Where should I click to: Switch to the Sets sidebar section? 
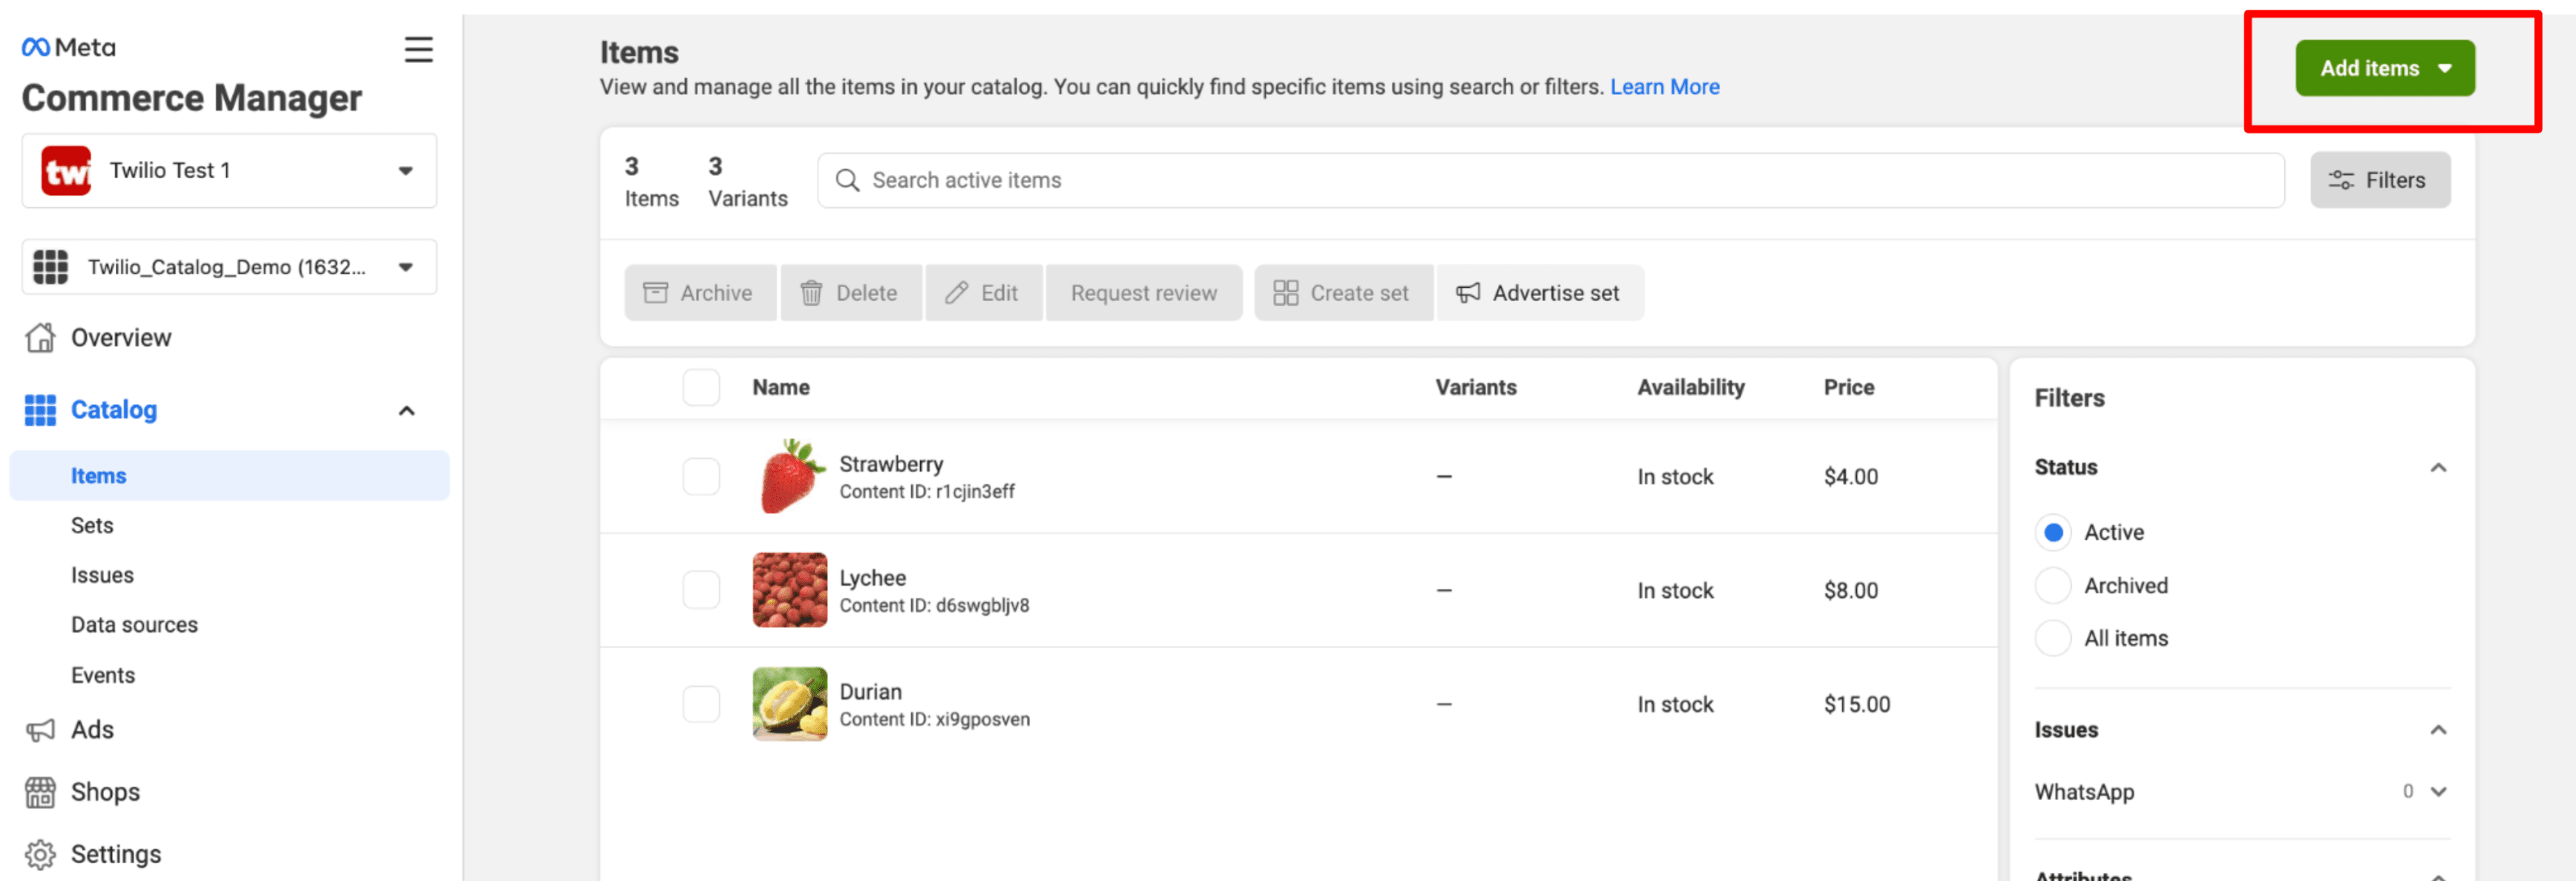click(x=92, y=525)
